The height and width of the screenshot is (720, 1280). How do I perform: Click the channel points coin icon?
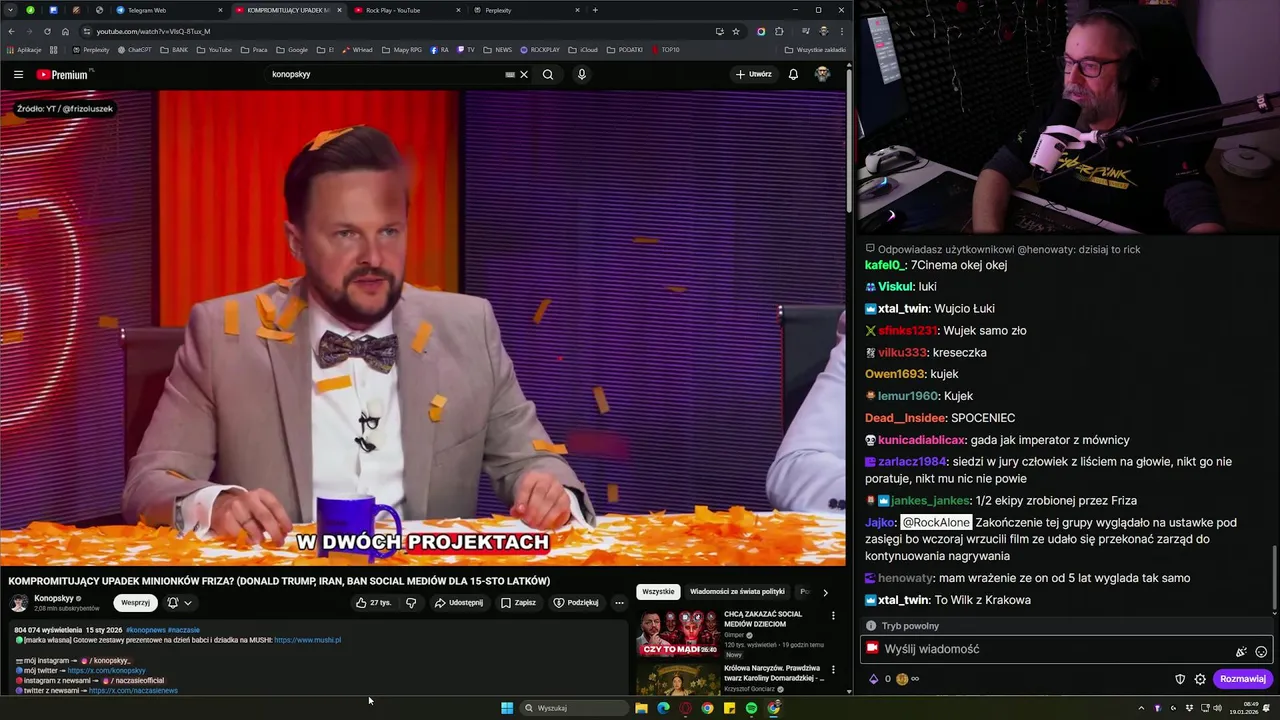pos(902,679)
